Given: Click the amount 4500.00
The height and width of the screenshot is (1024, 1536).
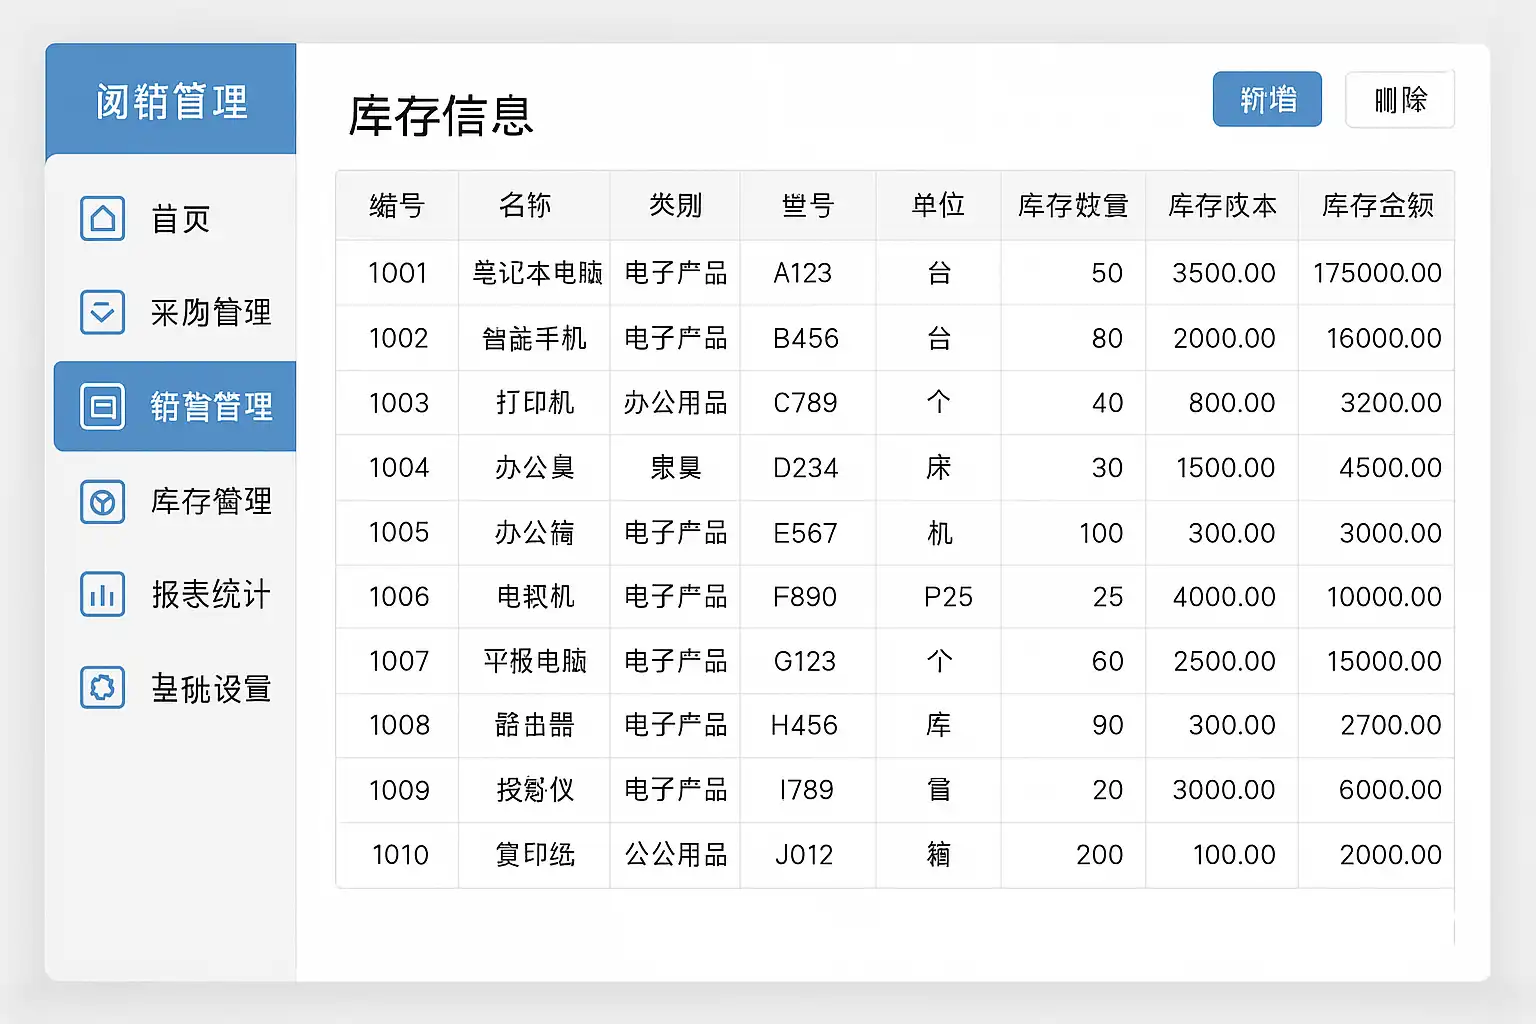Looking at the screenshot, I should (x=1391, y=468).
